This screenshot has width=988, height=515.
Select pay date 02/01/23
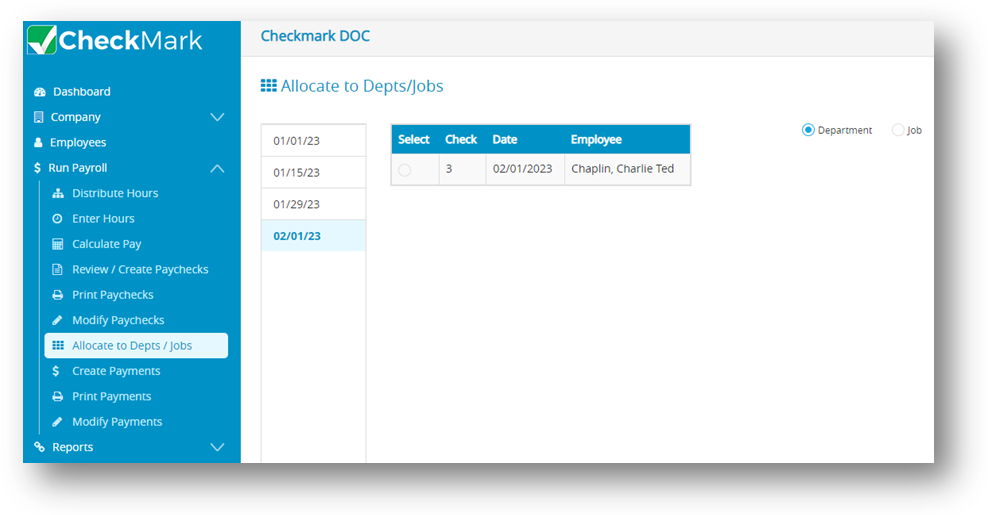coord(313,236)
